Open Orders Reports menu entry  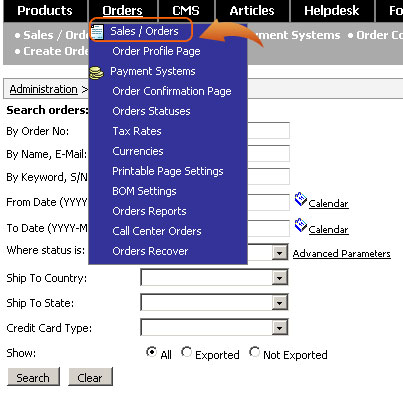(x=149, y=211)
